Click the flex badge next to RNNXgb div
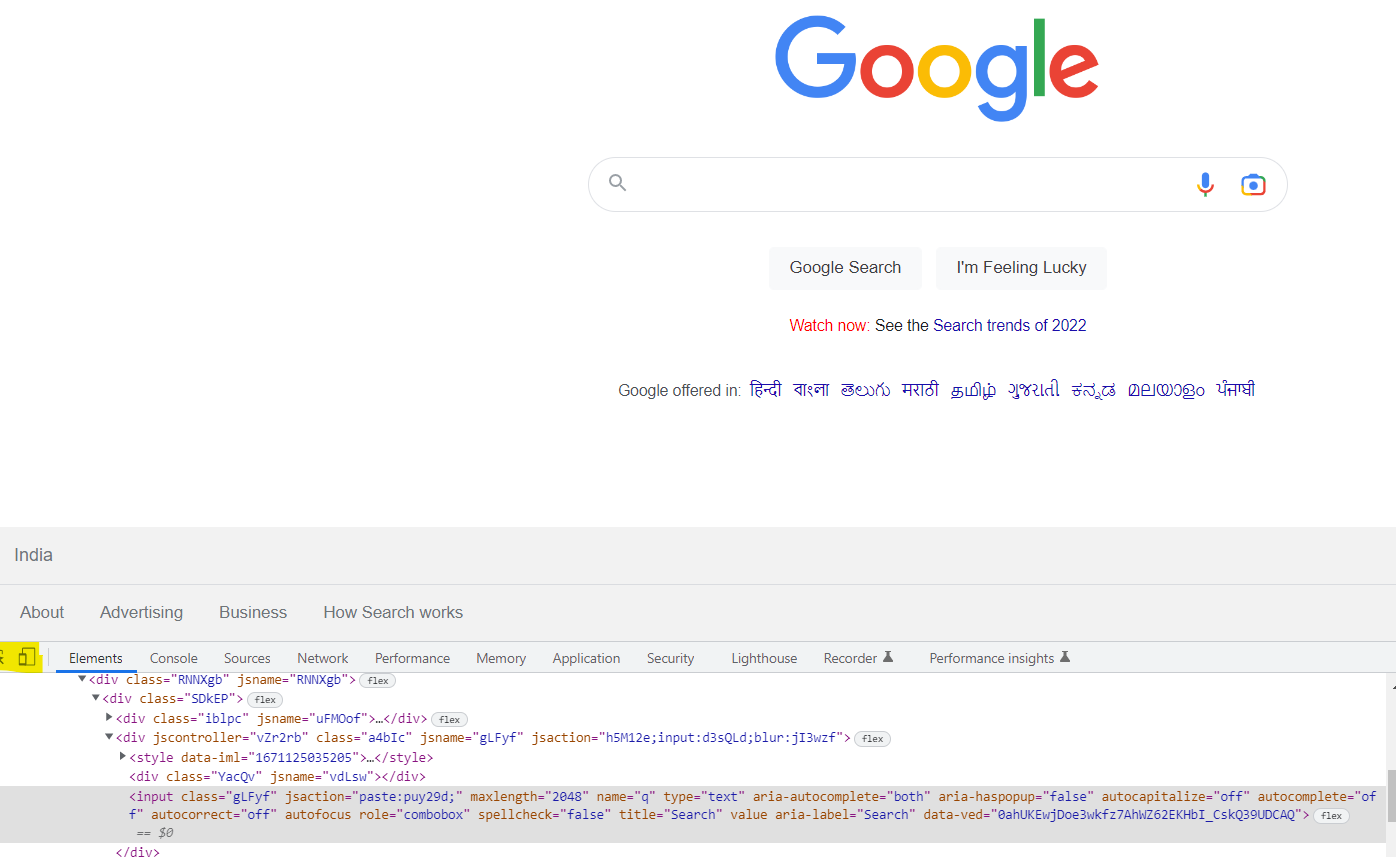 (377, 680)
